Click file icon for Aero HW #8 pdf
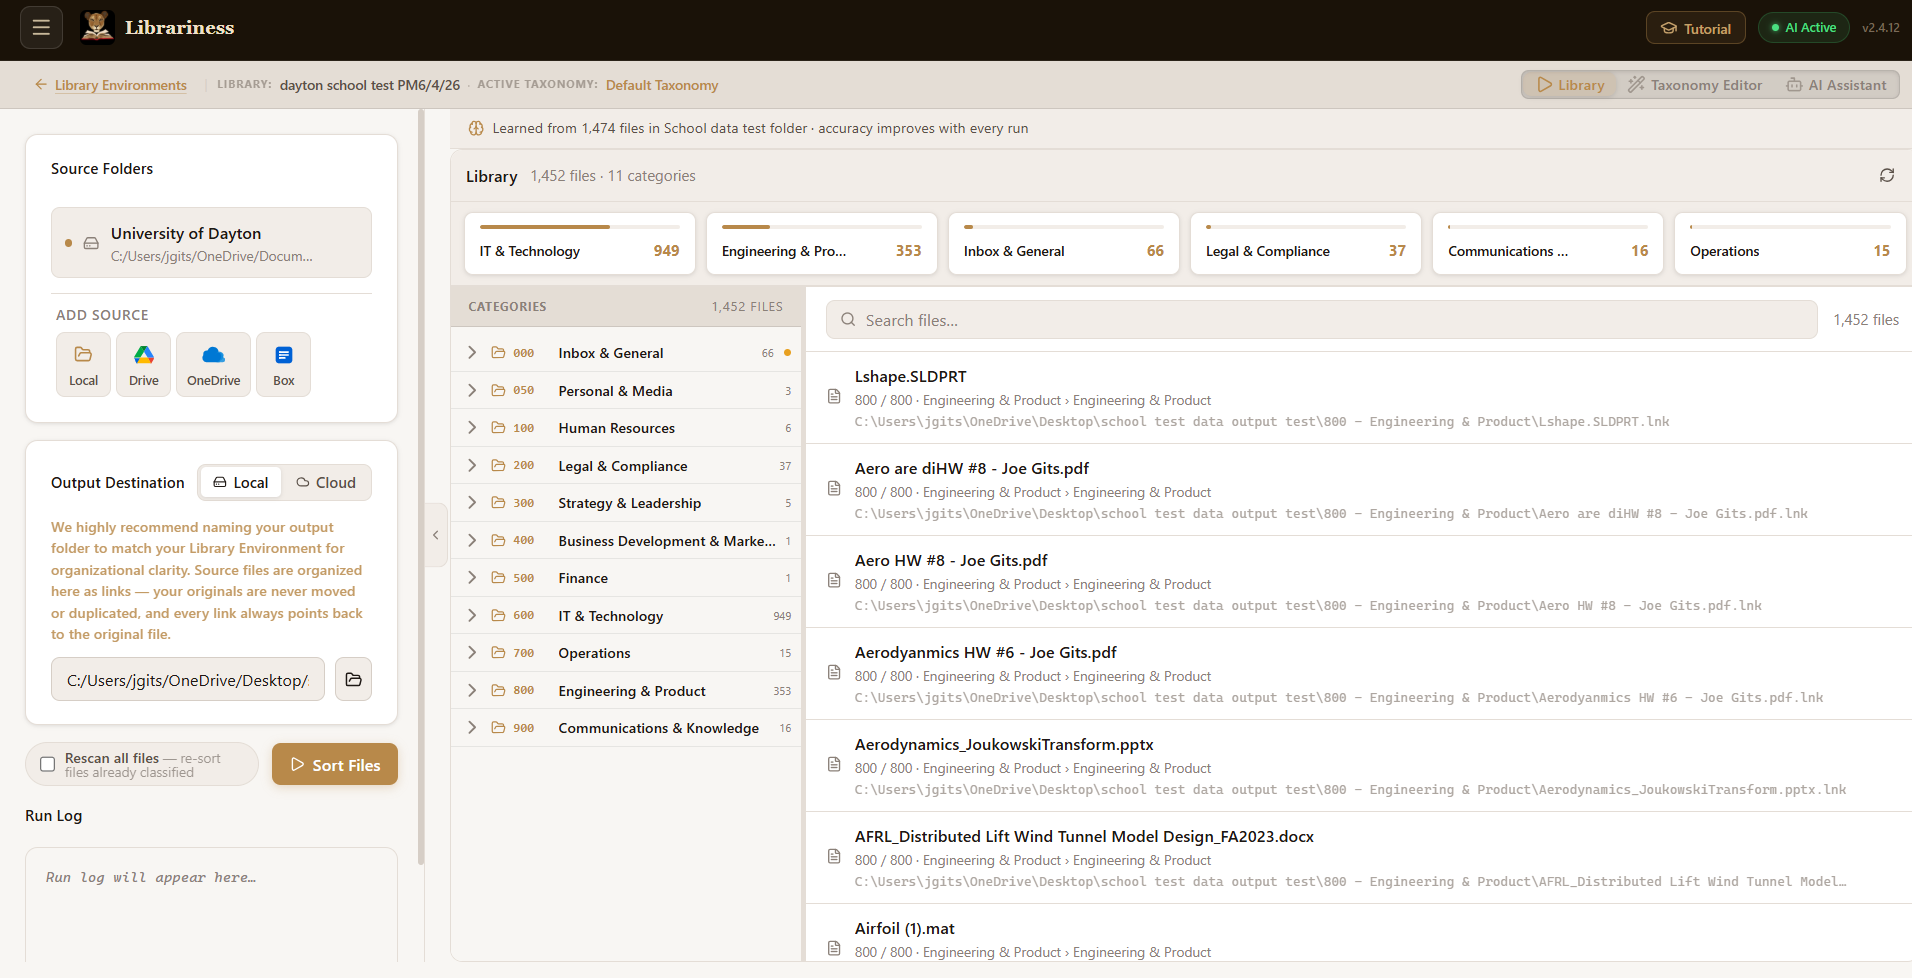1912x978 pixels. point(834,581)
